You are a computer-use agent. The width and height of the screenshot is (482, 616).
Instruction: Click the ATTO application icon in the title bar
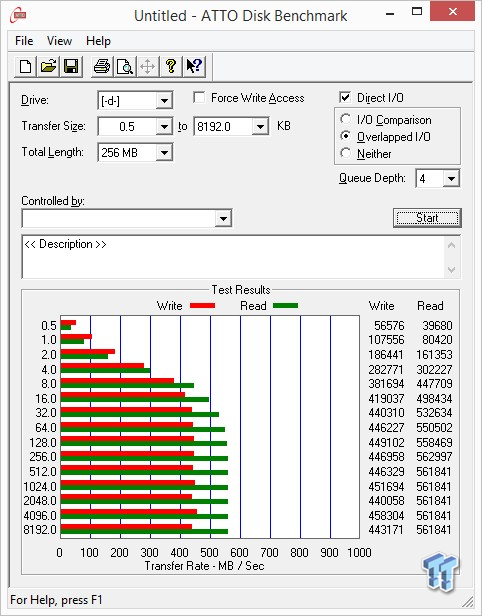(x=18, y=16)
